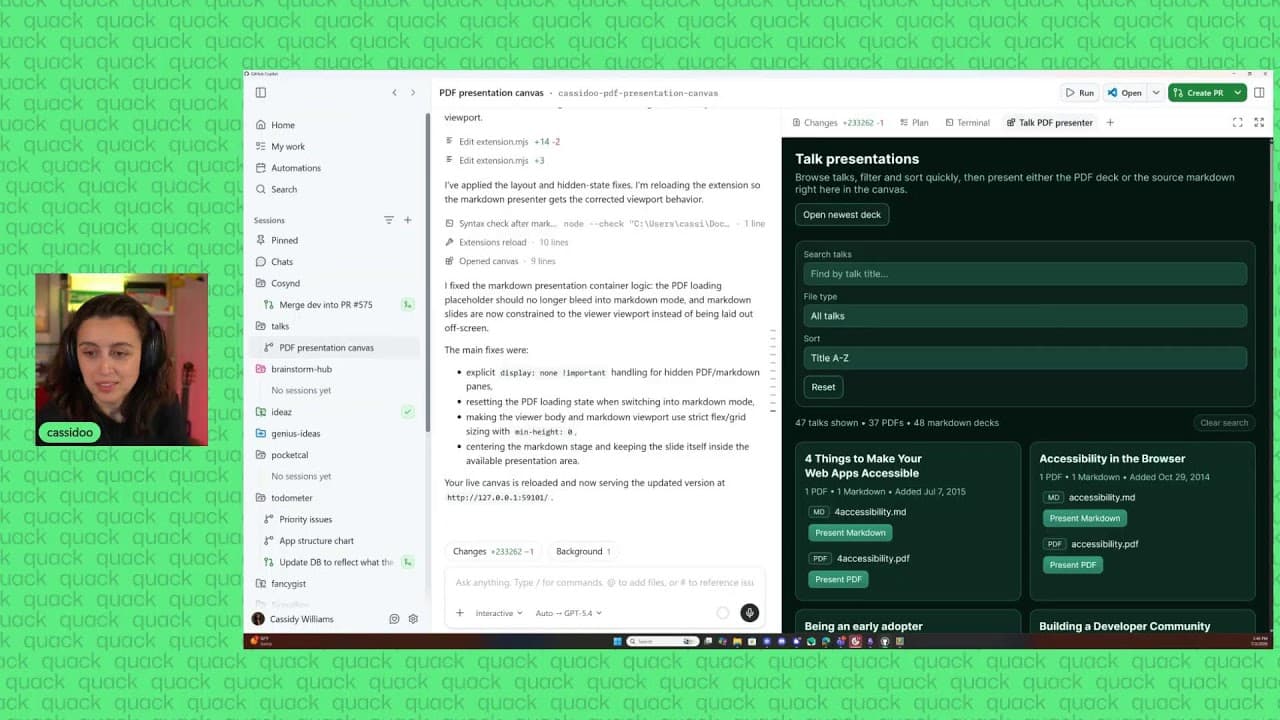Viewport: 1280px width, 720px height.
Task: Go back with the left arrow
Action: (394, 93)
